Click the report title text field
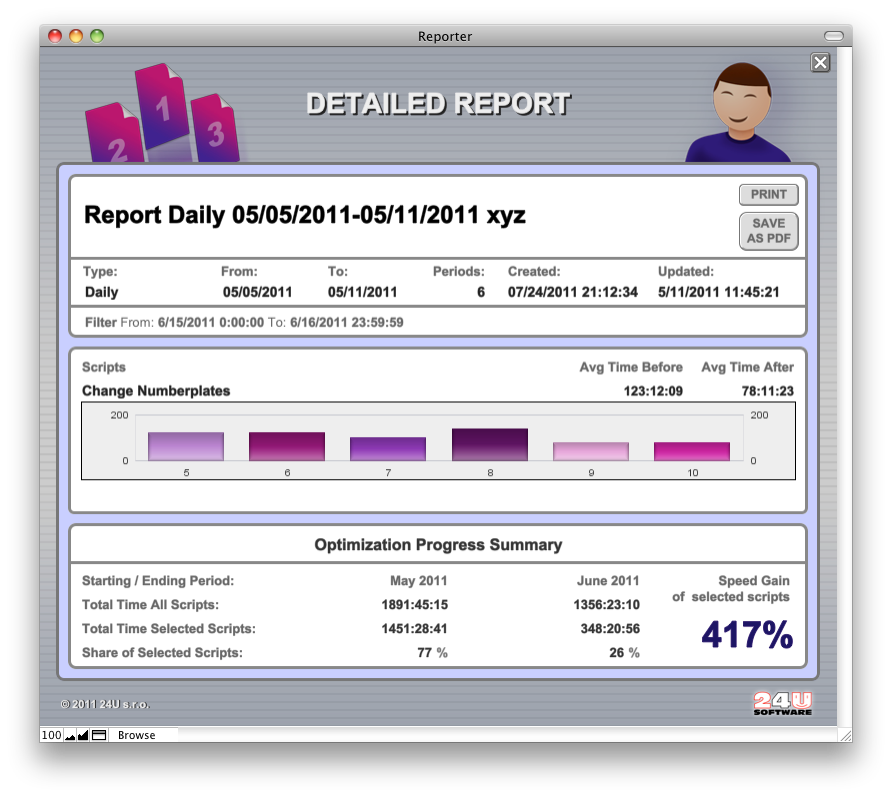 point(305,215)
